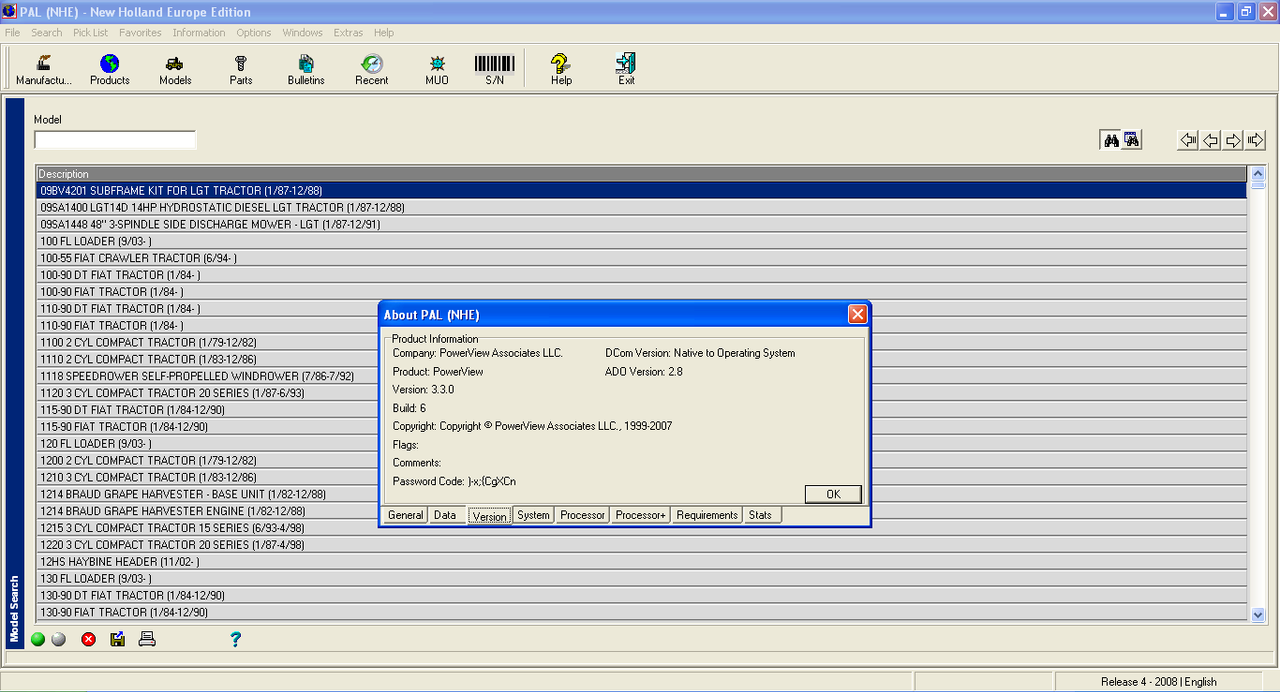Viewport: 1280px width, 692px height.
Task: Select 1118 SPEEDROWER SELF-PROPELLED WINDROWER row
Action: pos(642,376)
